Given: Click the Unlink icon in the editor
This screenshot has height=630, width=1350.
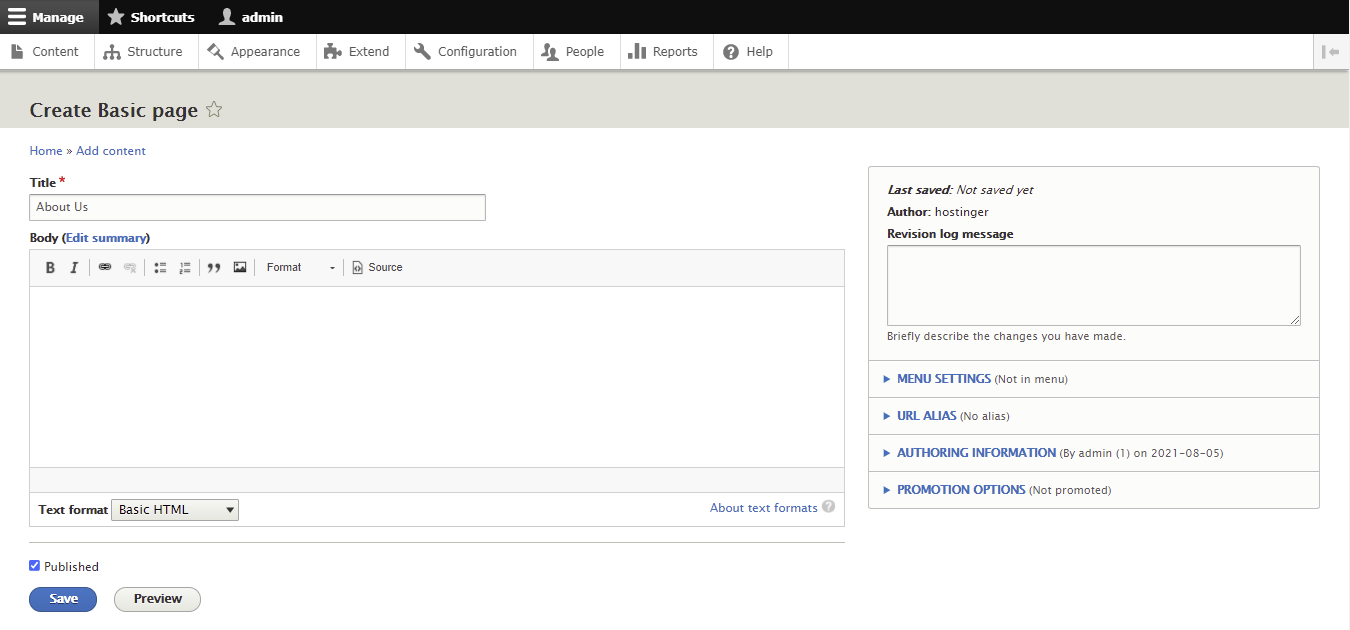Looking at the screenshot, I should (129, 267).
